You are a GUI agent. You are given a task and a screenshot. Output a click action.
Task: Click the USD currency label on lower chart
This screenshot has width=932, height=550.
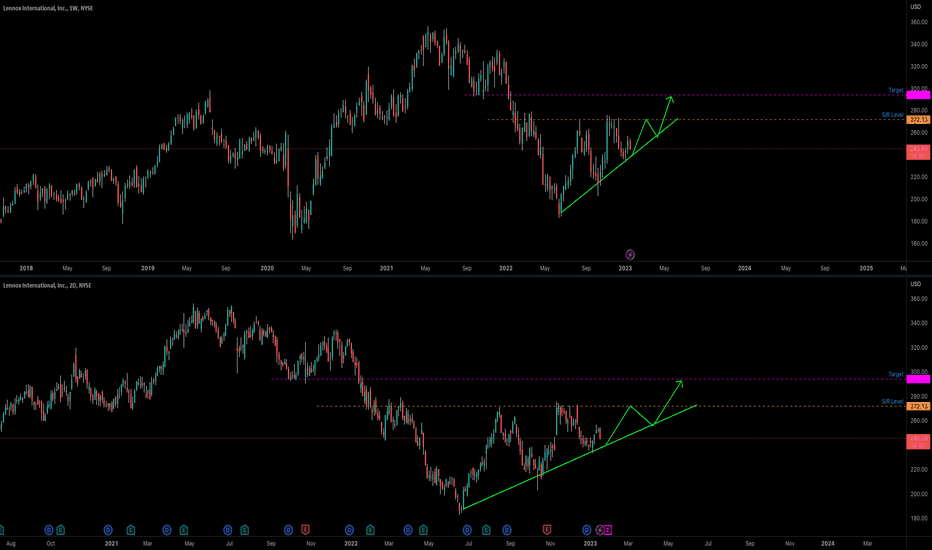click(915, 284)
